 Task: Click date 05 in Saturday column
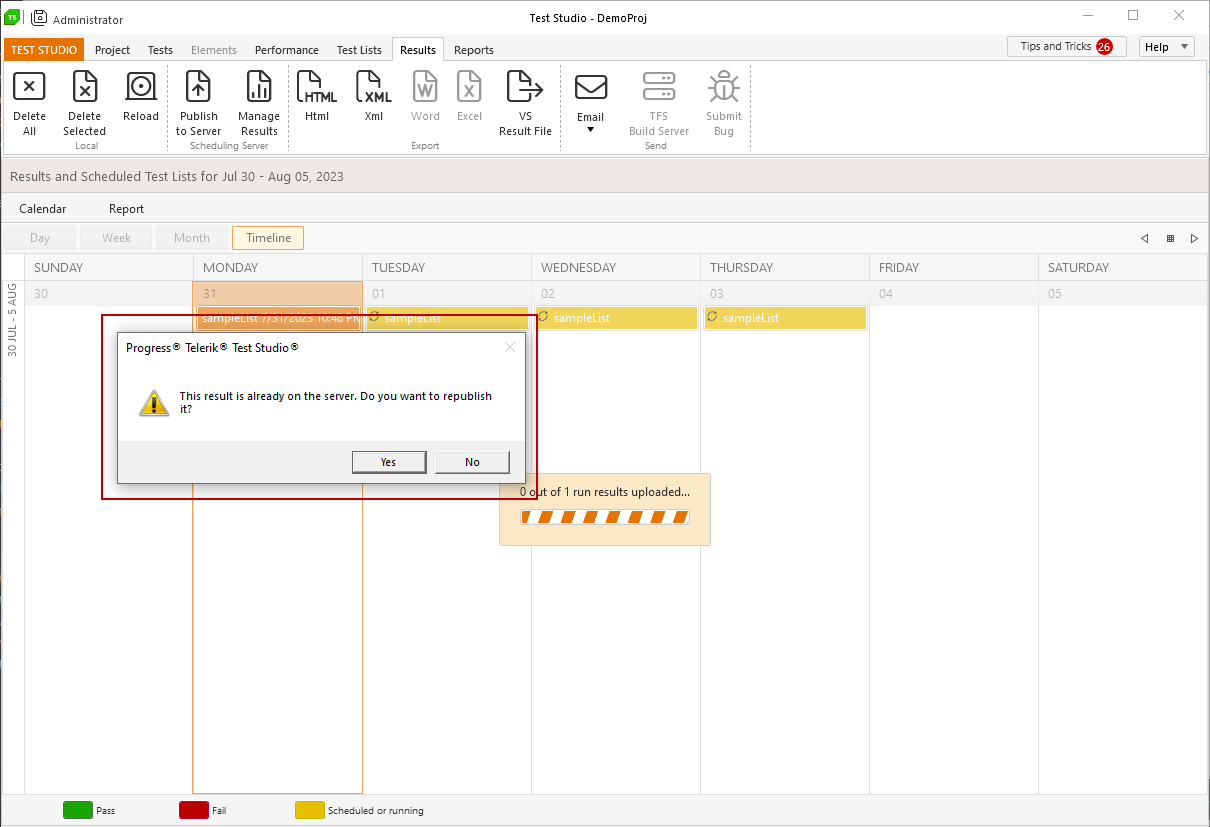coord(1055,294)
